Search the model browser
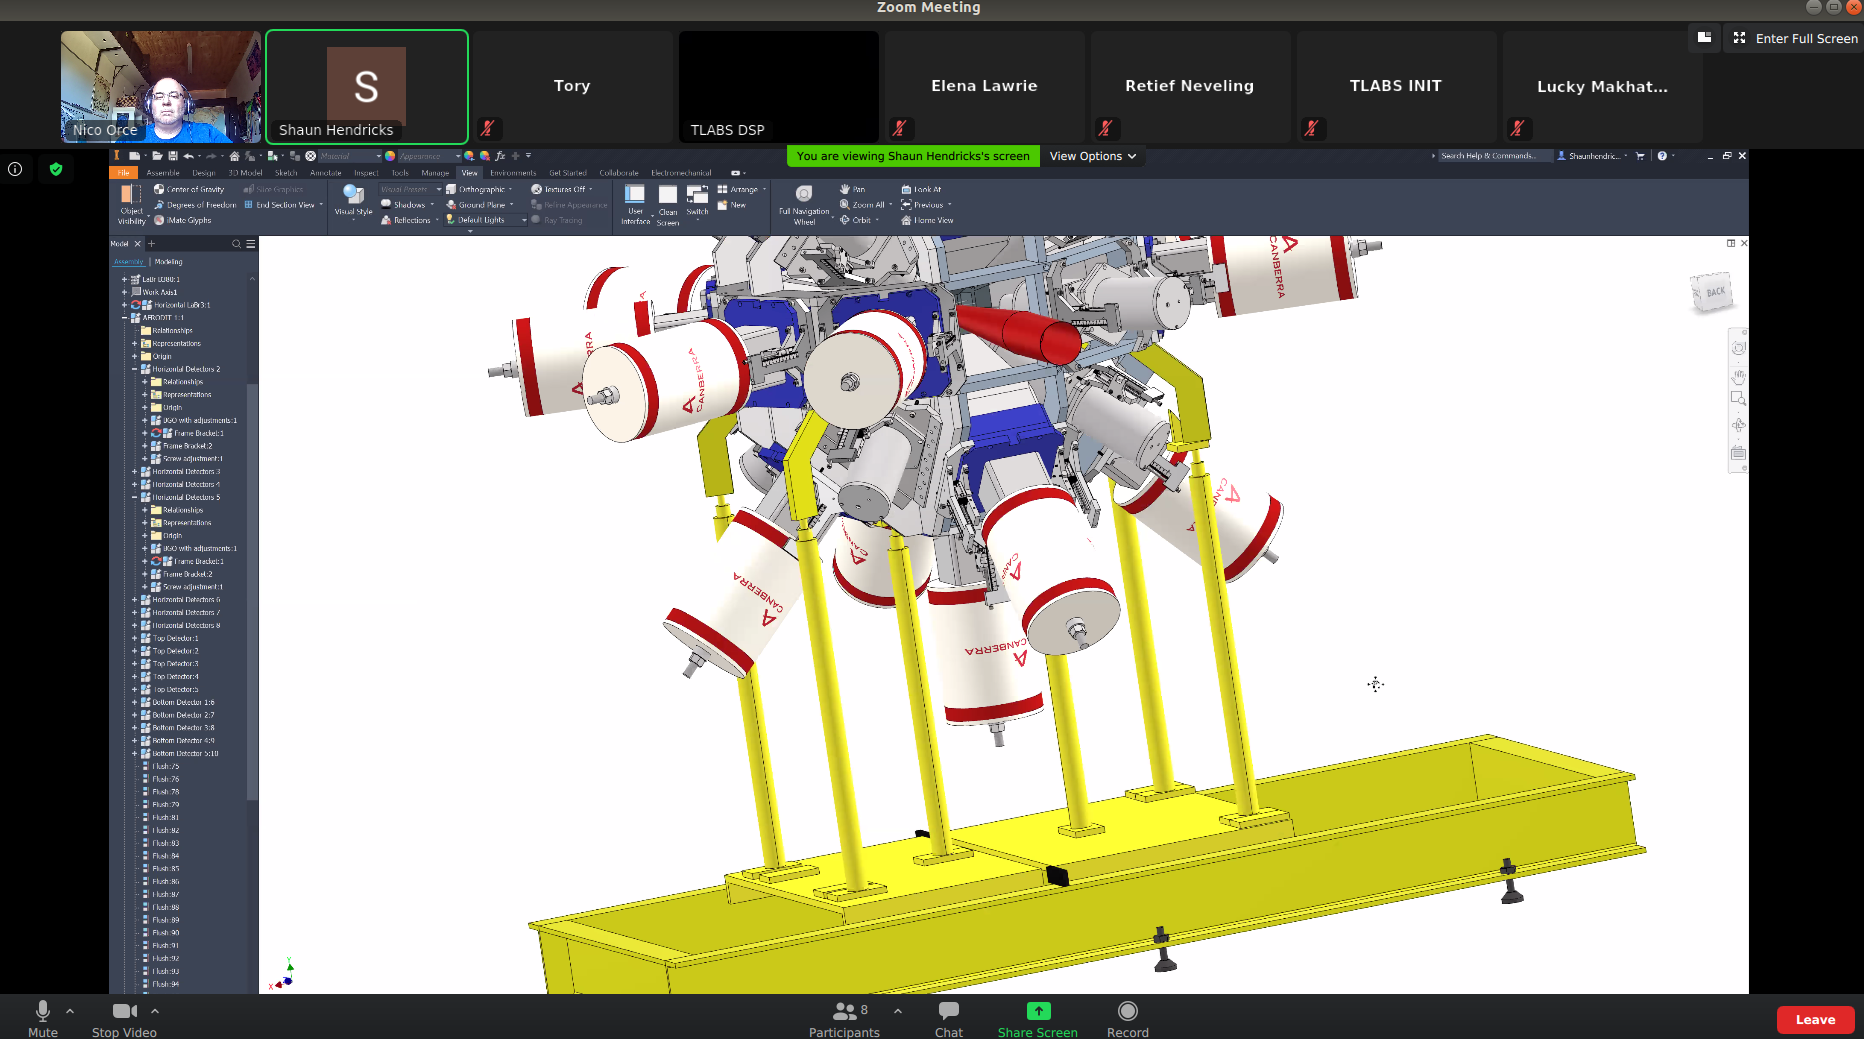The width and height of the screenshot is (1864, 1039). (237, 244)
